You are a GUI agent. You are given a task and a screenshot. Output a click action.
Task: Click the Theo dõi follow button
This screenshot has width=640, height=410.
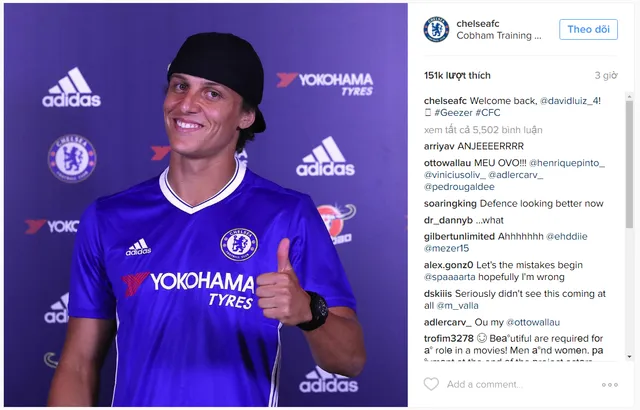588,29
